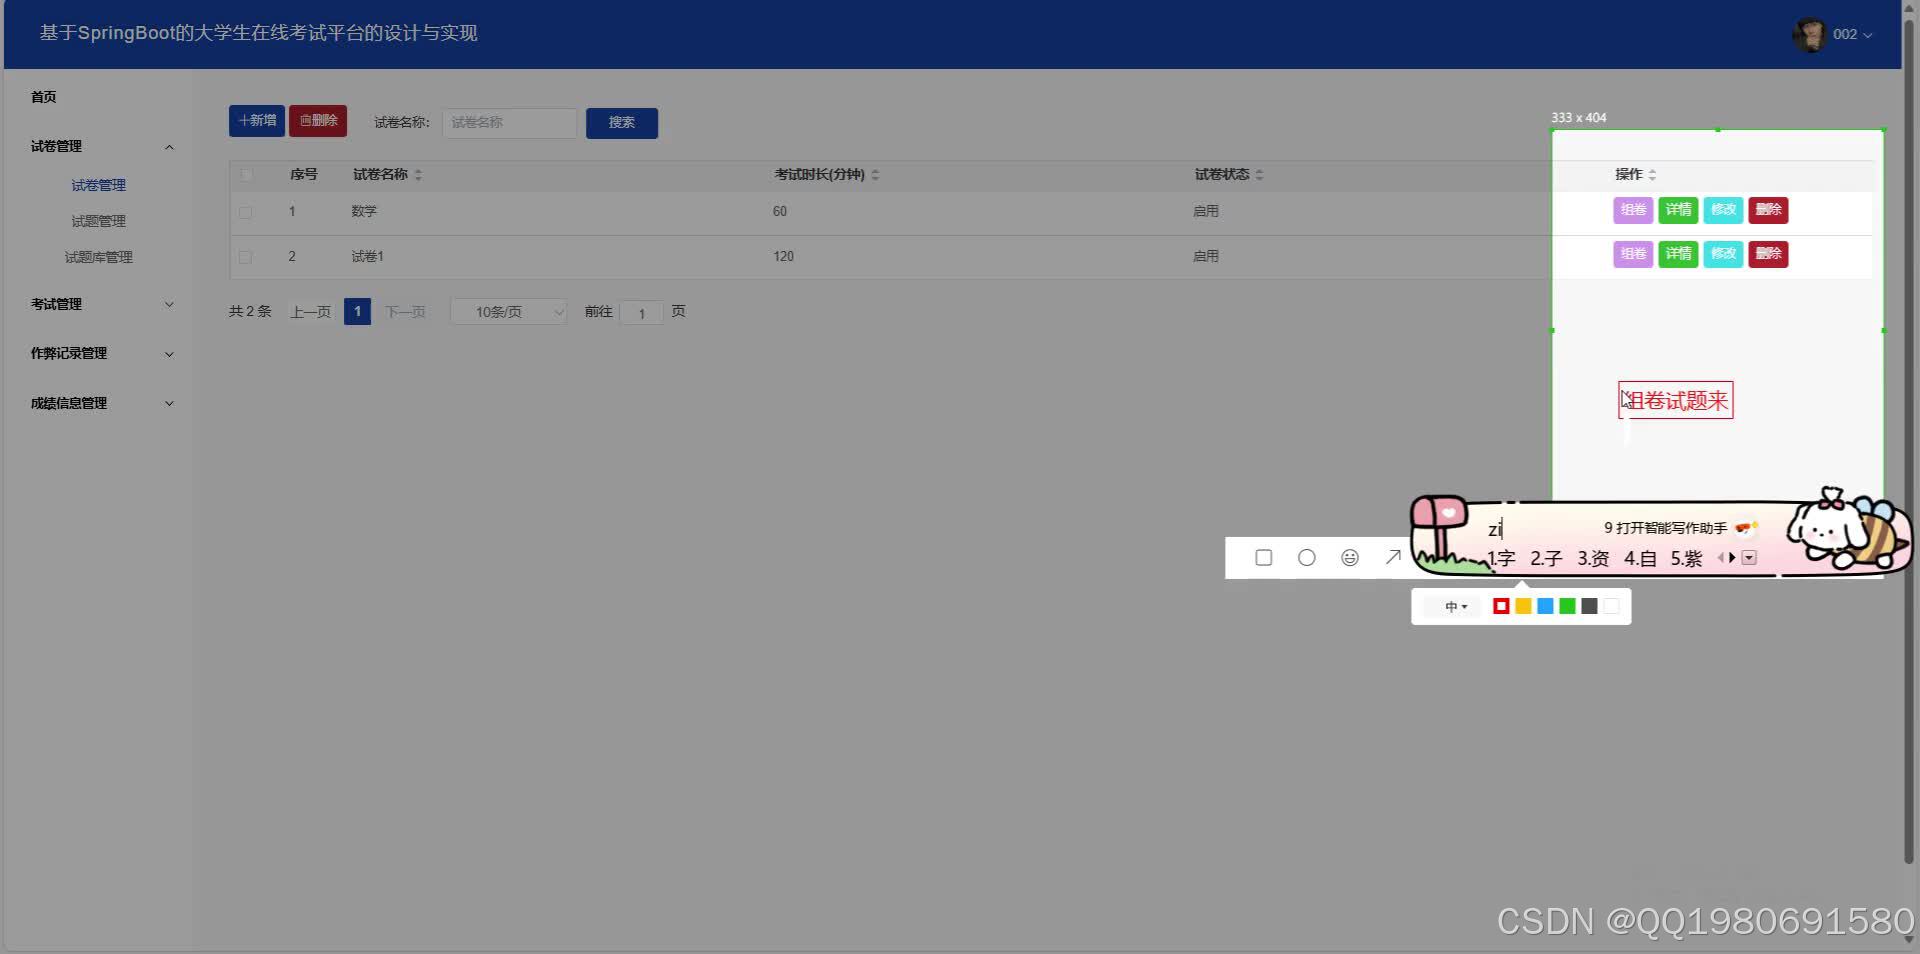Go to 首页 in the sidebar
Screen dimensions: 1920x954
pyautogui.click(x=43, y=97)
